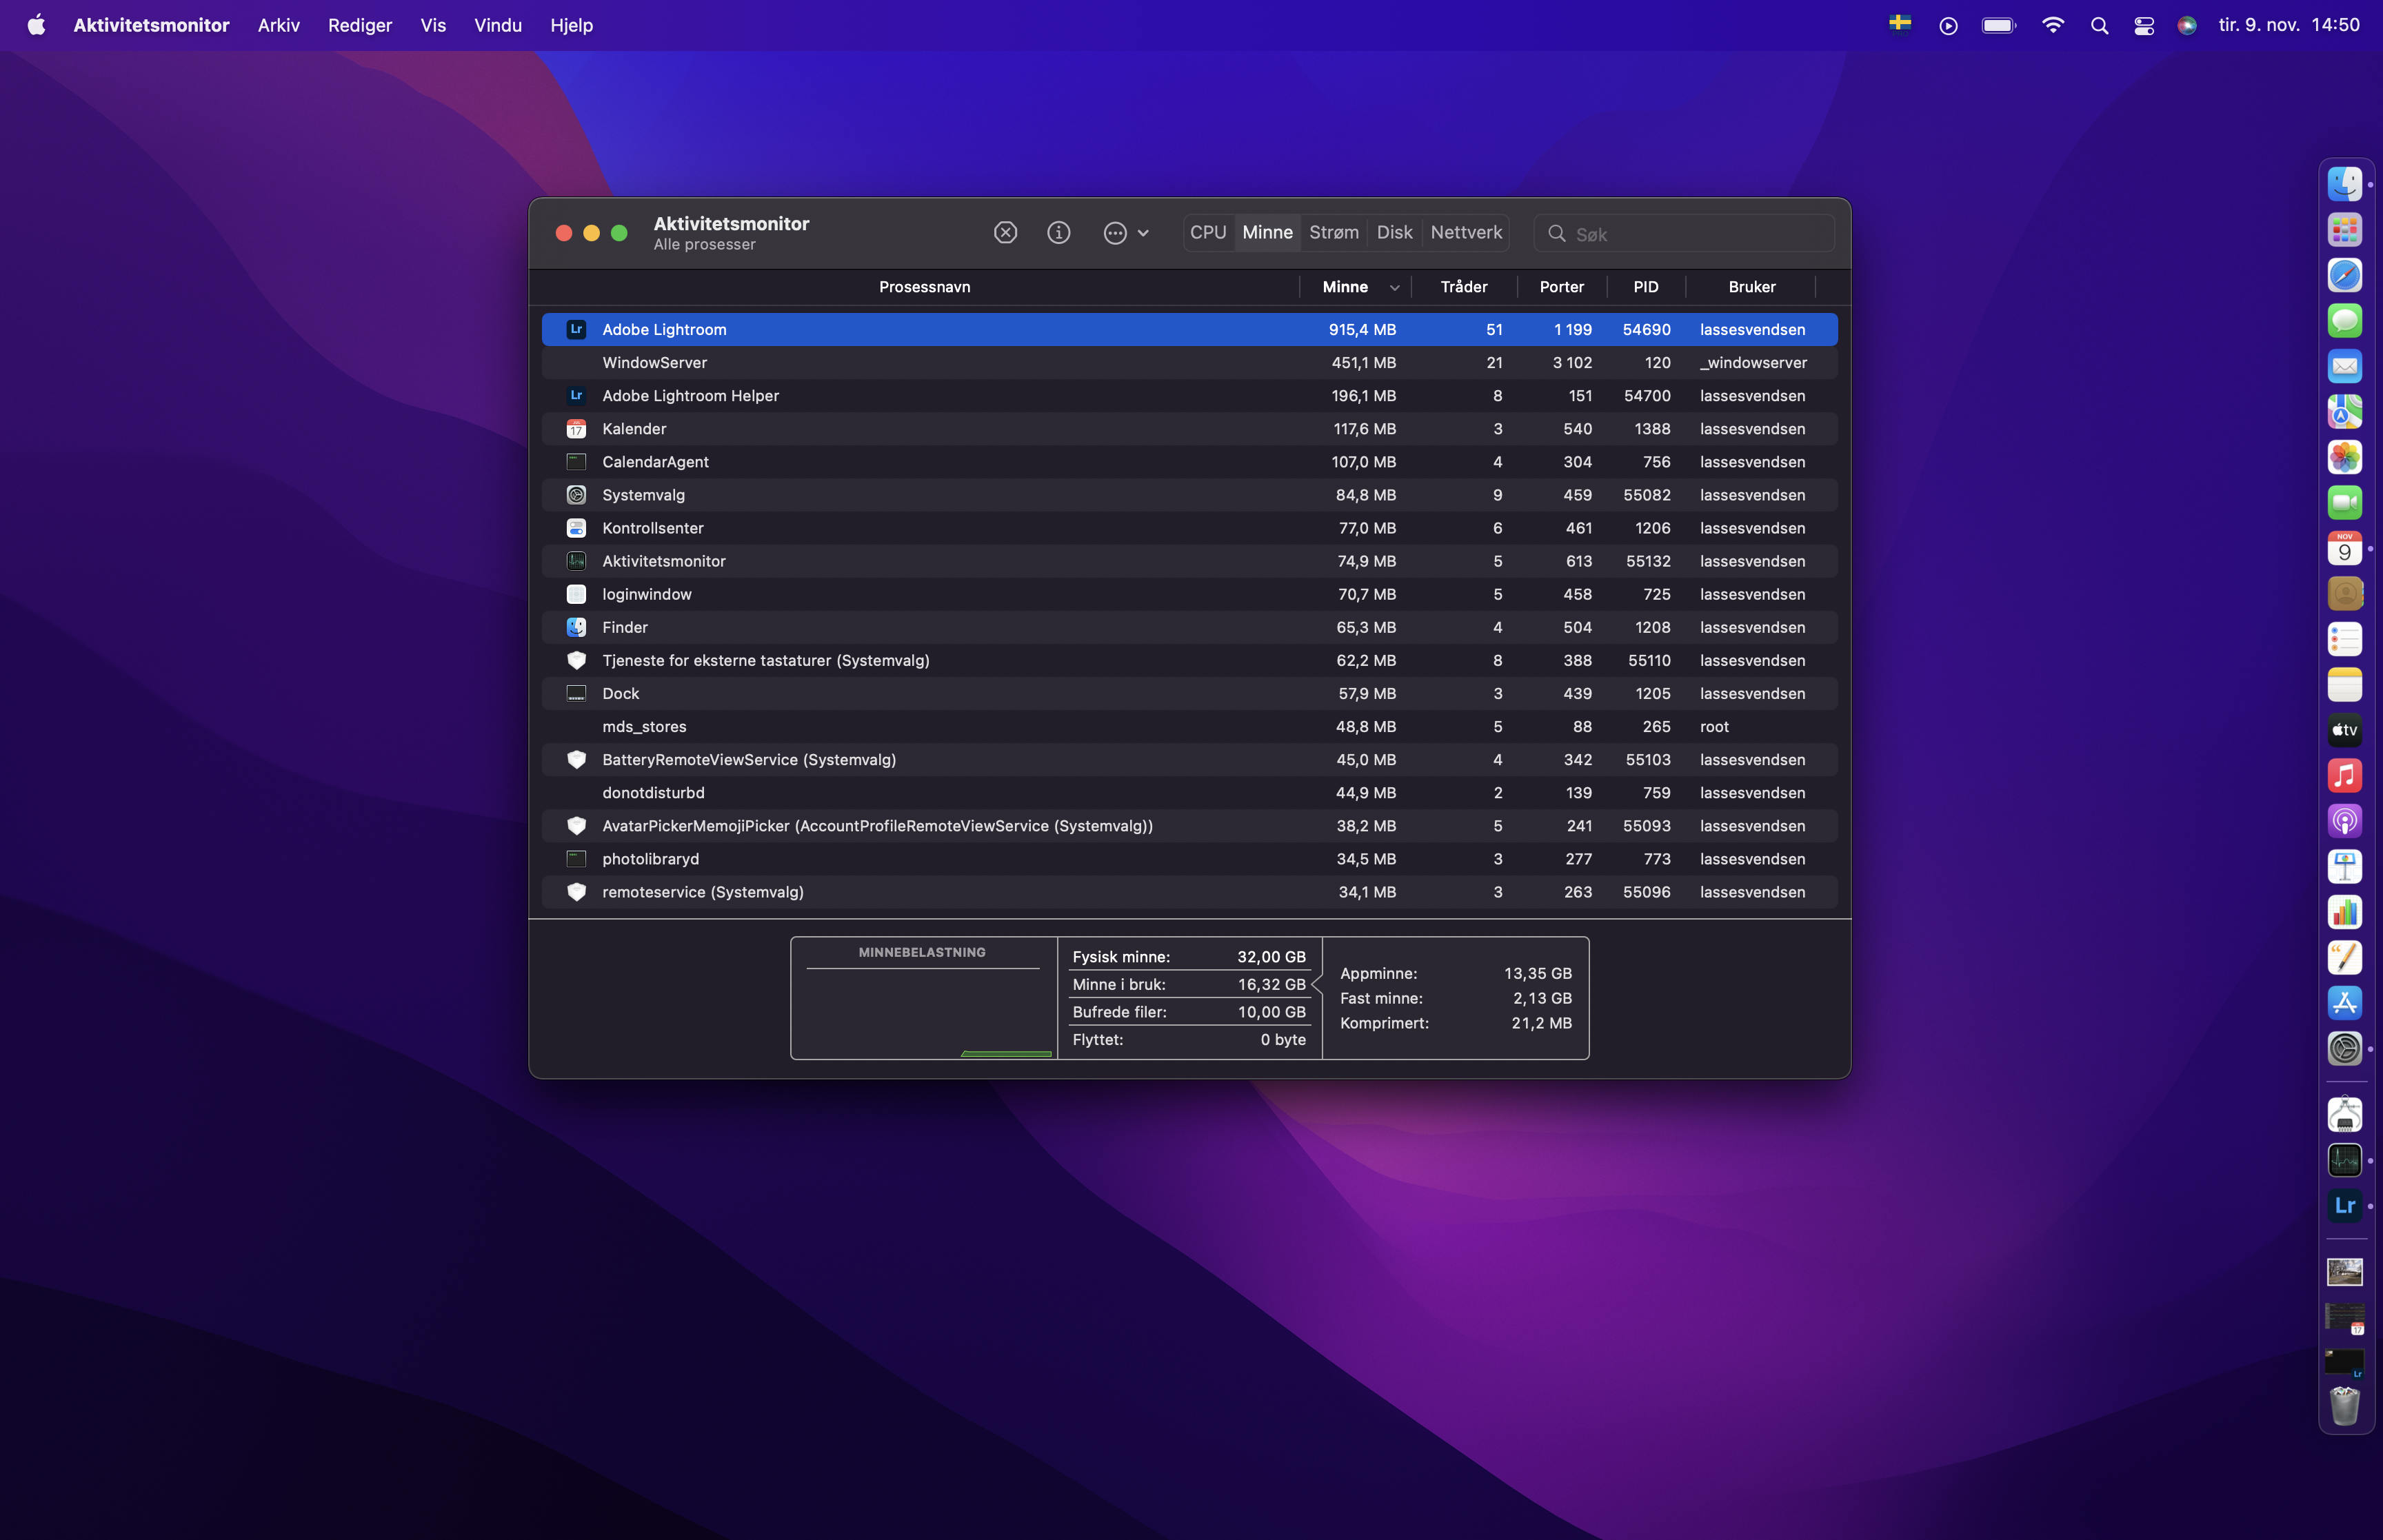Viewport: 2383px width, 1540px height.
Task: Open the Vis menu
Action: pos(433,25)
